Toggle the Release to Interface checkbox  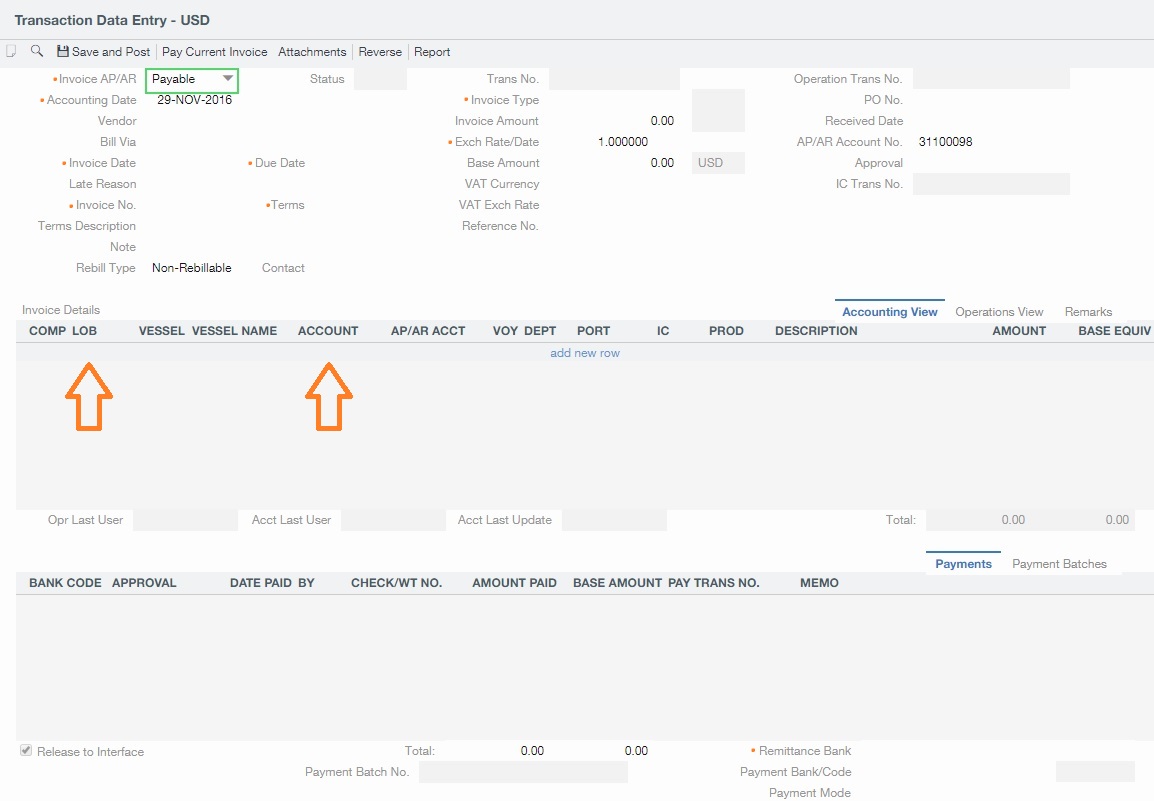(26, 751)
